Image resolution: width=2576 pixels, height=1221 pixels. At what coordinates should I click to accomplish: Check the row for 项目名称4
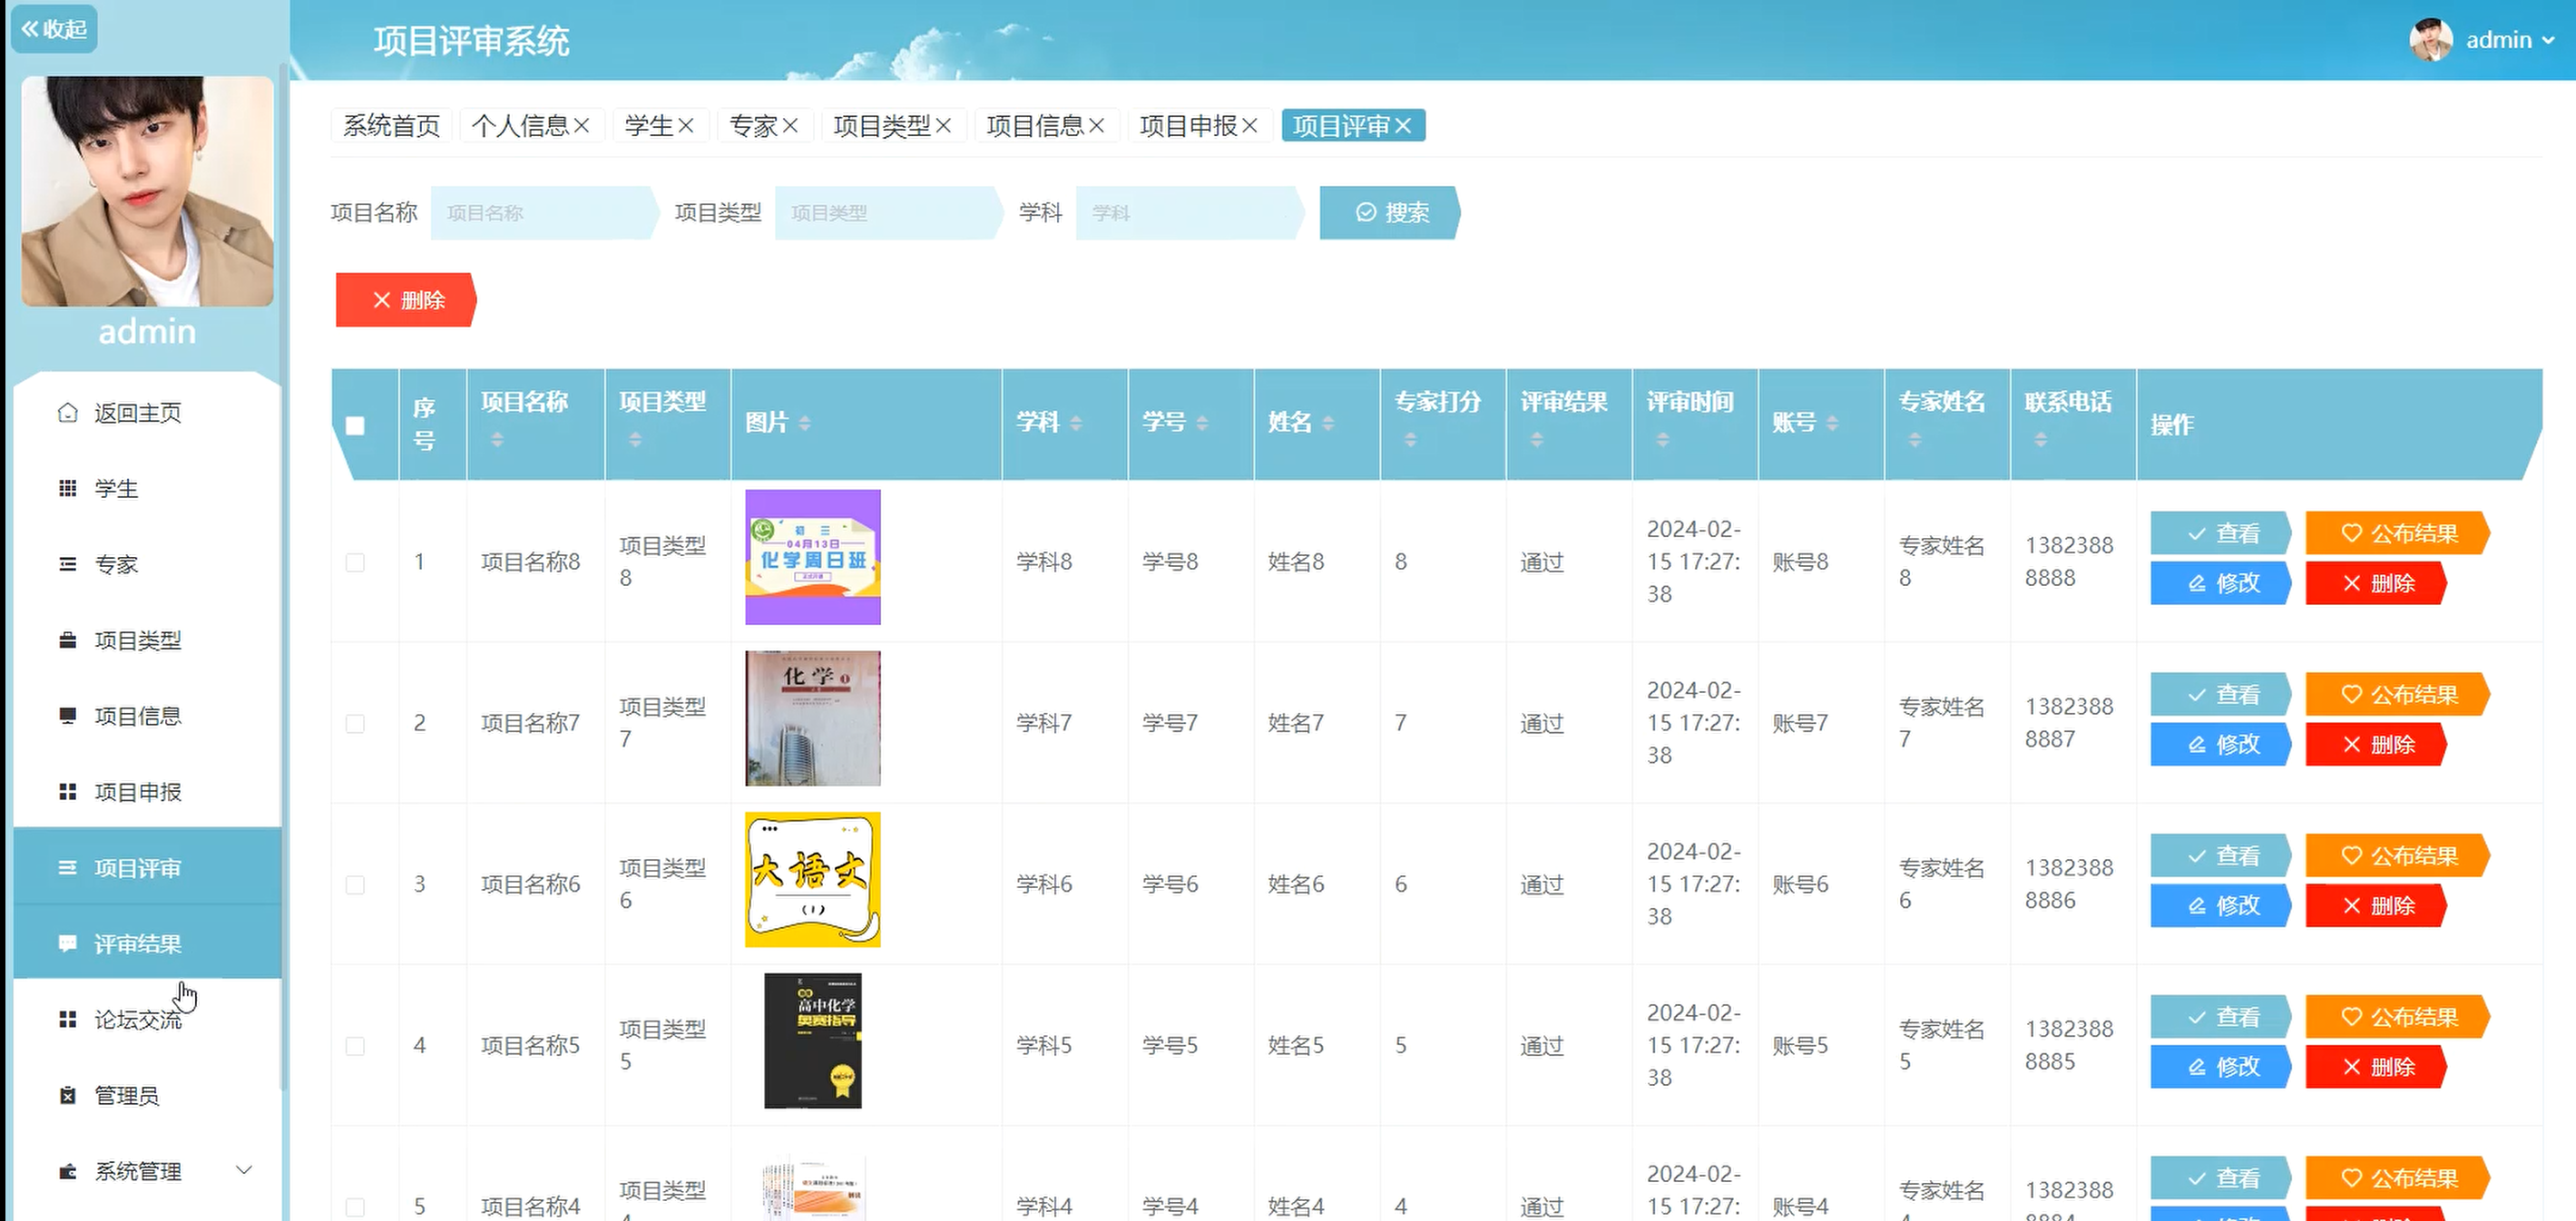click(x=355, y=1206)
